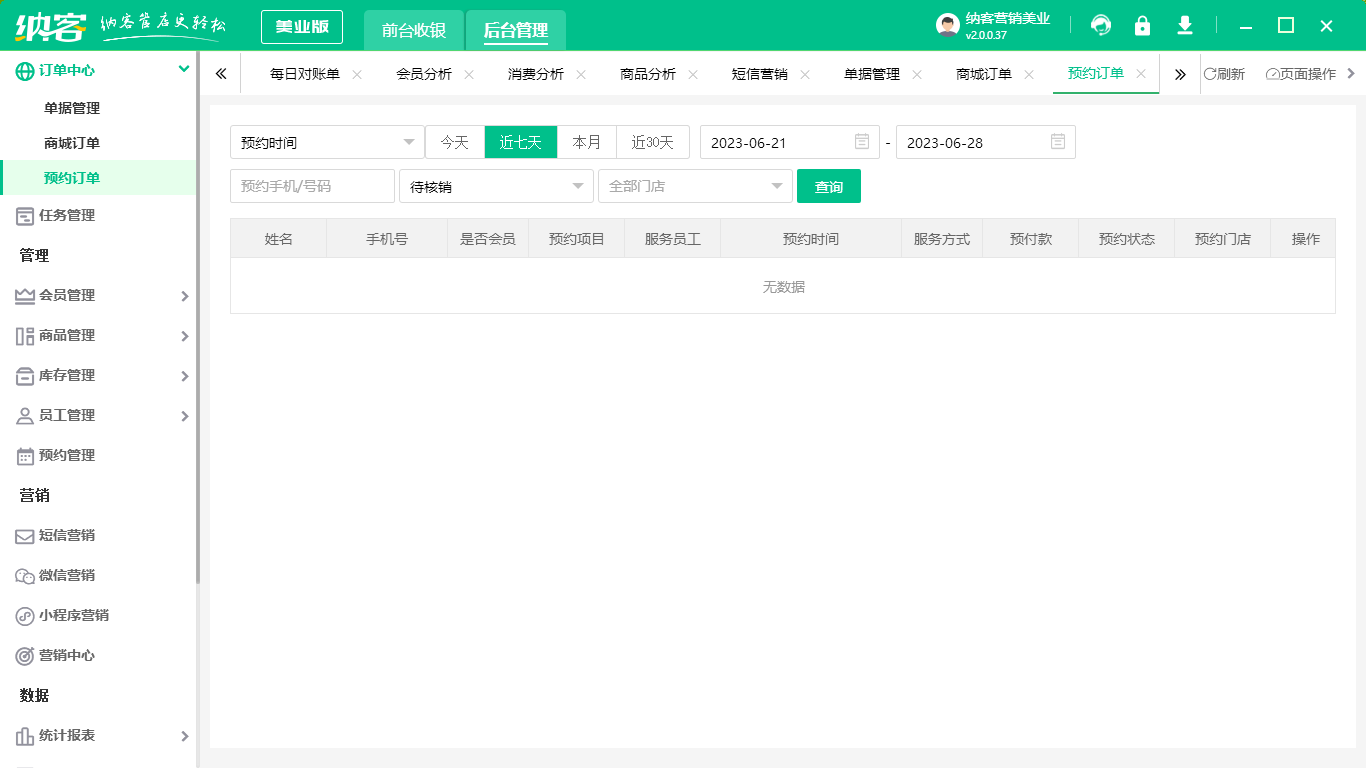Viewport: 1366px width, 768px height.
Task: Click the 查询 search button
Action: [829, 186]
